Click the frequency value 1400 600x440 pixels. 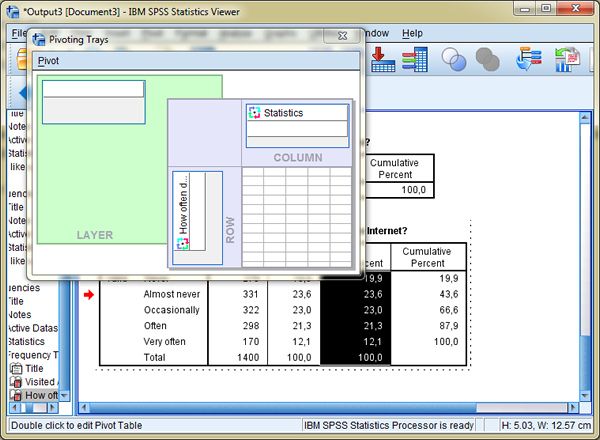click(x=248, y=357)
